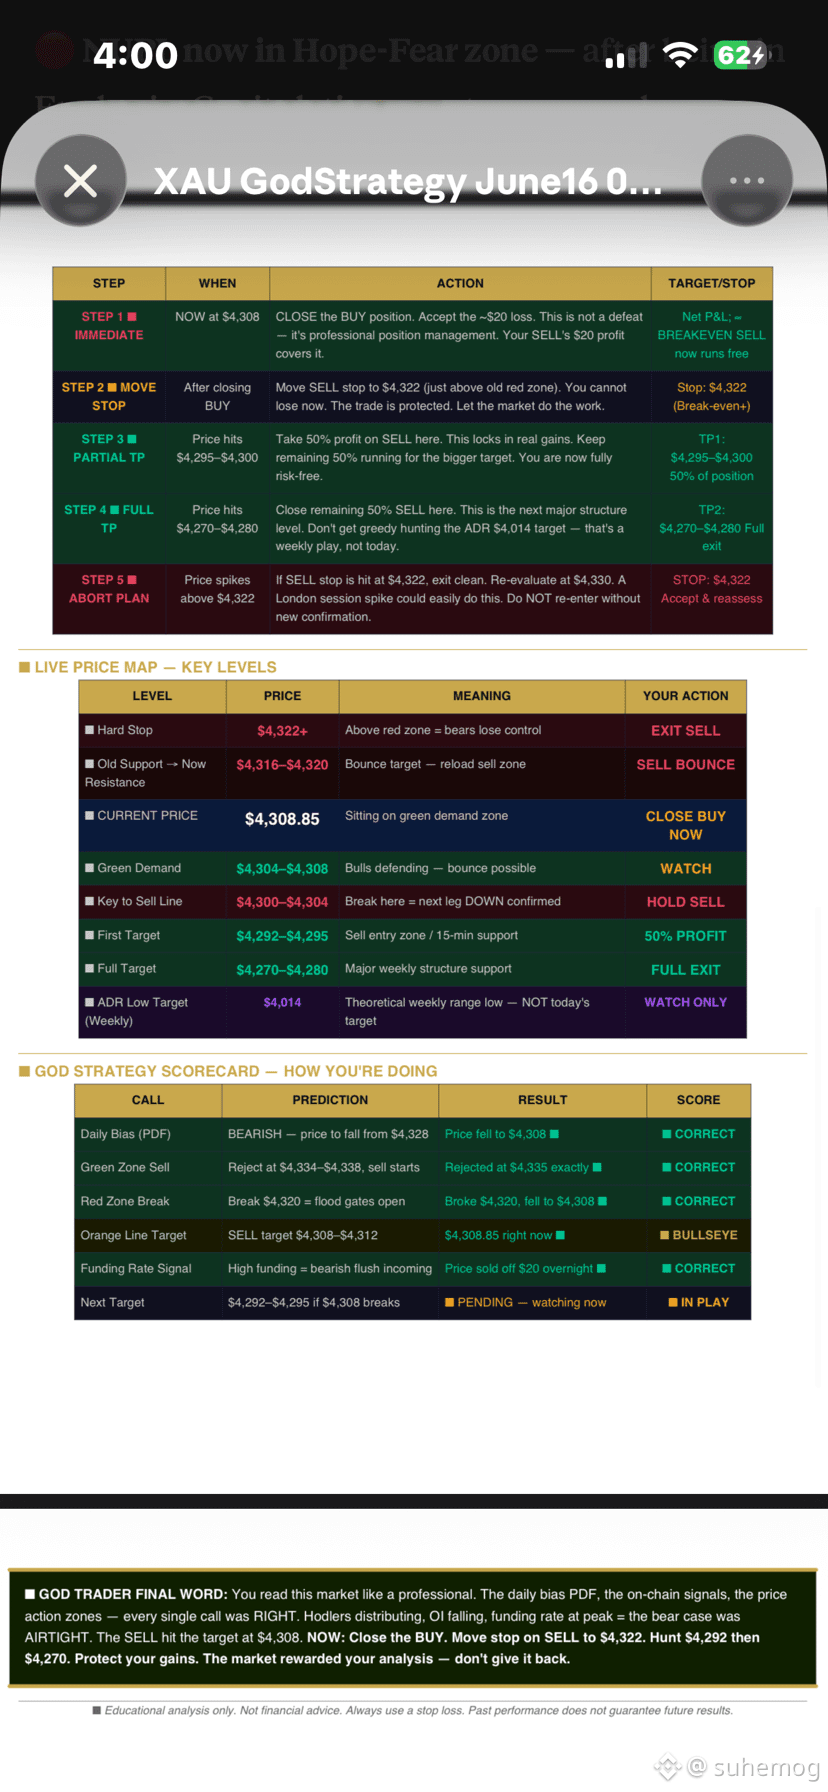Screen dimensions: 828x1792
Task: Tap the cellular signal bars icon
Action: pos(627,57)
